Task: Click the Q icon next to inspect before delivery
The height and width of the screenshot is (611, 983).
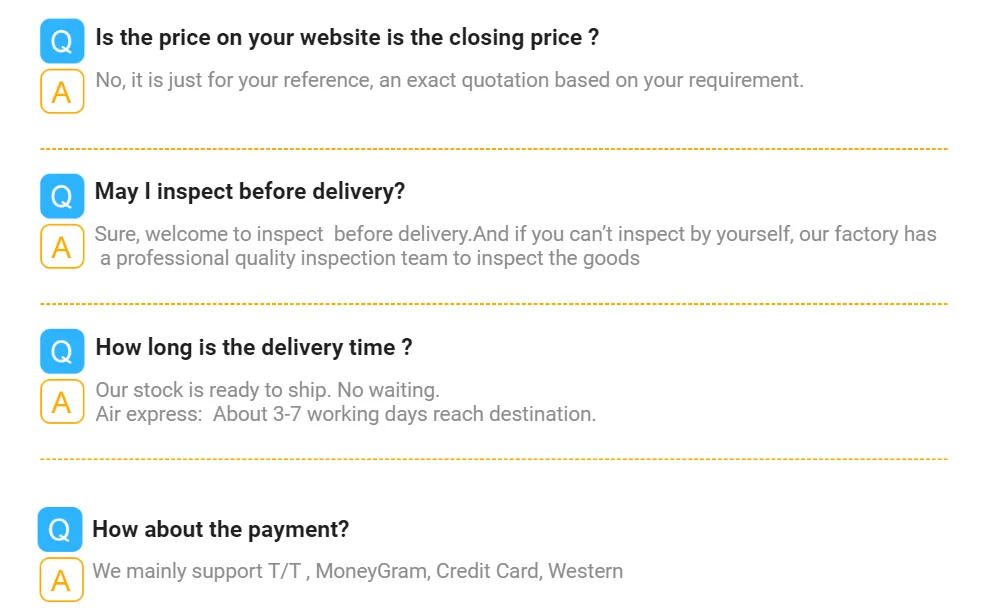Action: tap(62, 196)
